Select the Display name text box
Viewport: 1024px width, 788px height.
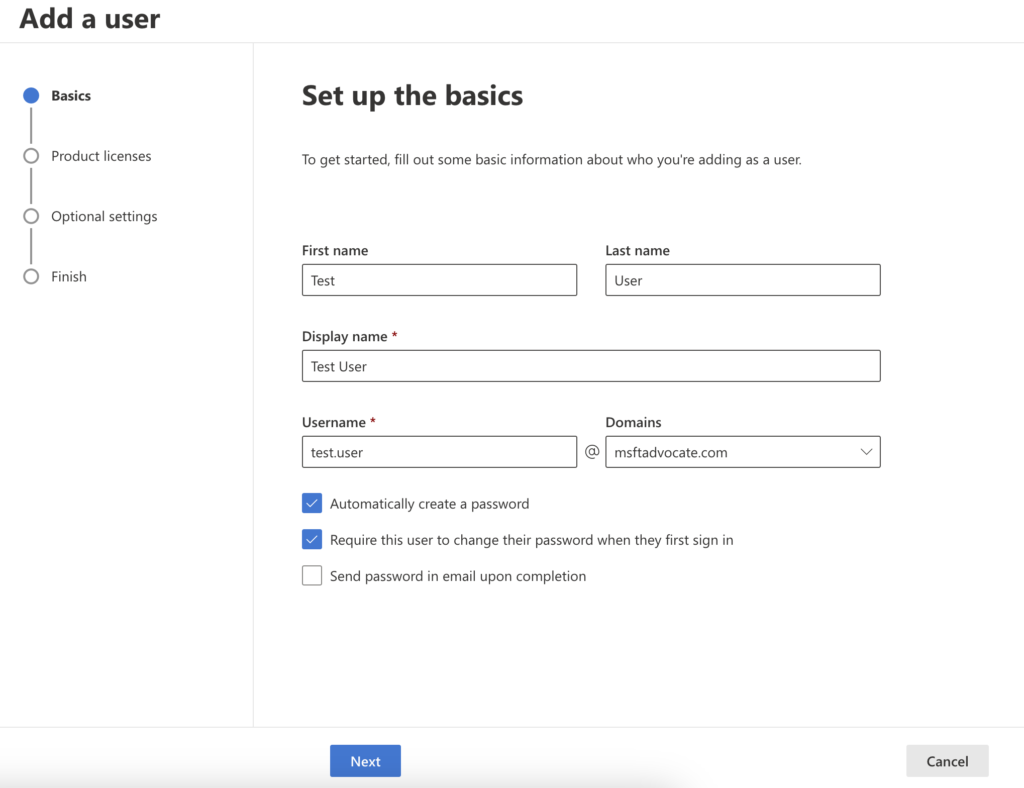[x=590, y=366]
